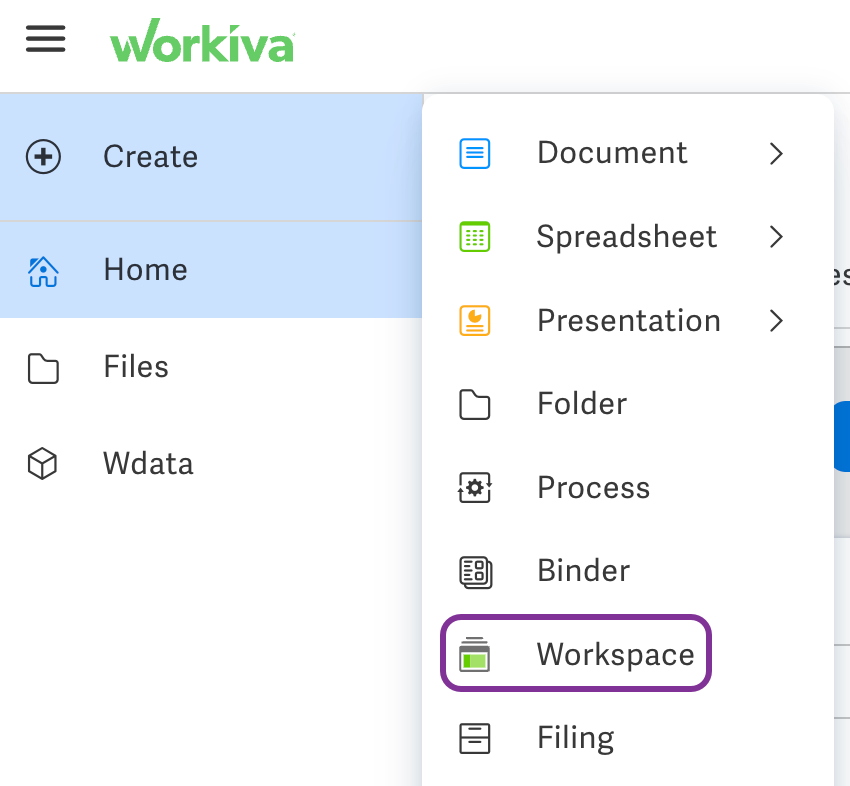Click the Files folder icon in sidebar
This screenshot has width=850, height=786.
coord(43,368)
